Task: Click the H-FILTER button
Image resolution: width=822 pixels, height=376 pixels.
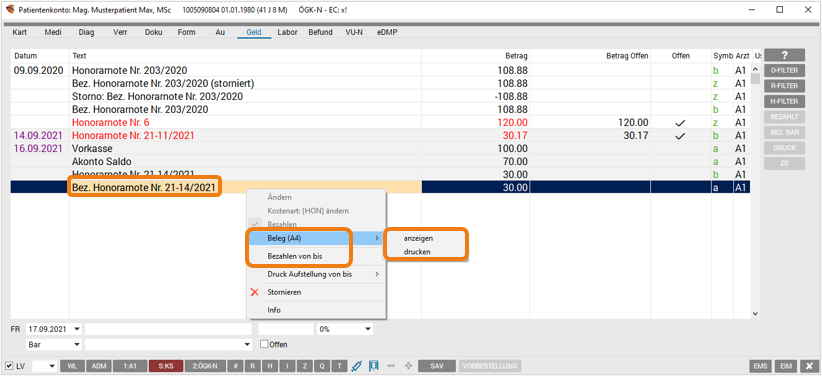Action: [784, 101]
